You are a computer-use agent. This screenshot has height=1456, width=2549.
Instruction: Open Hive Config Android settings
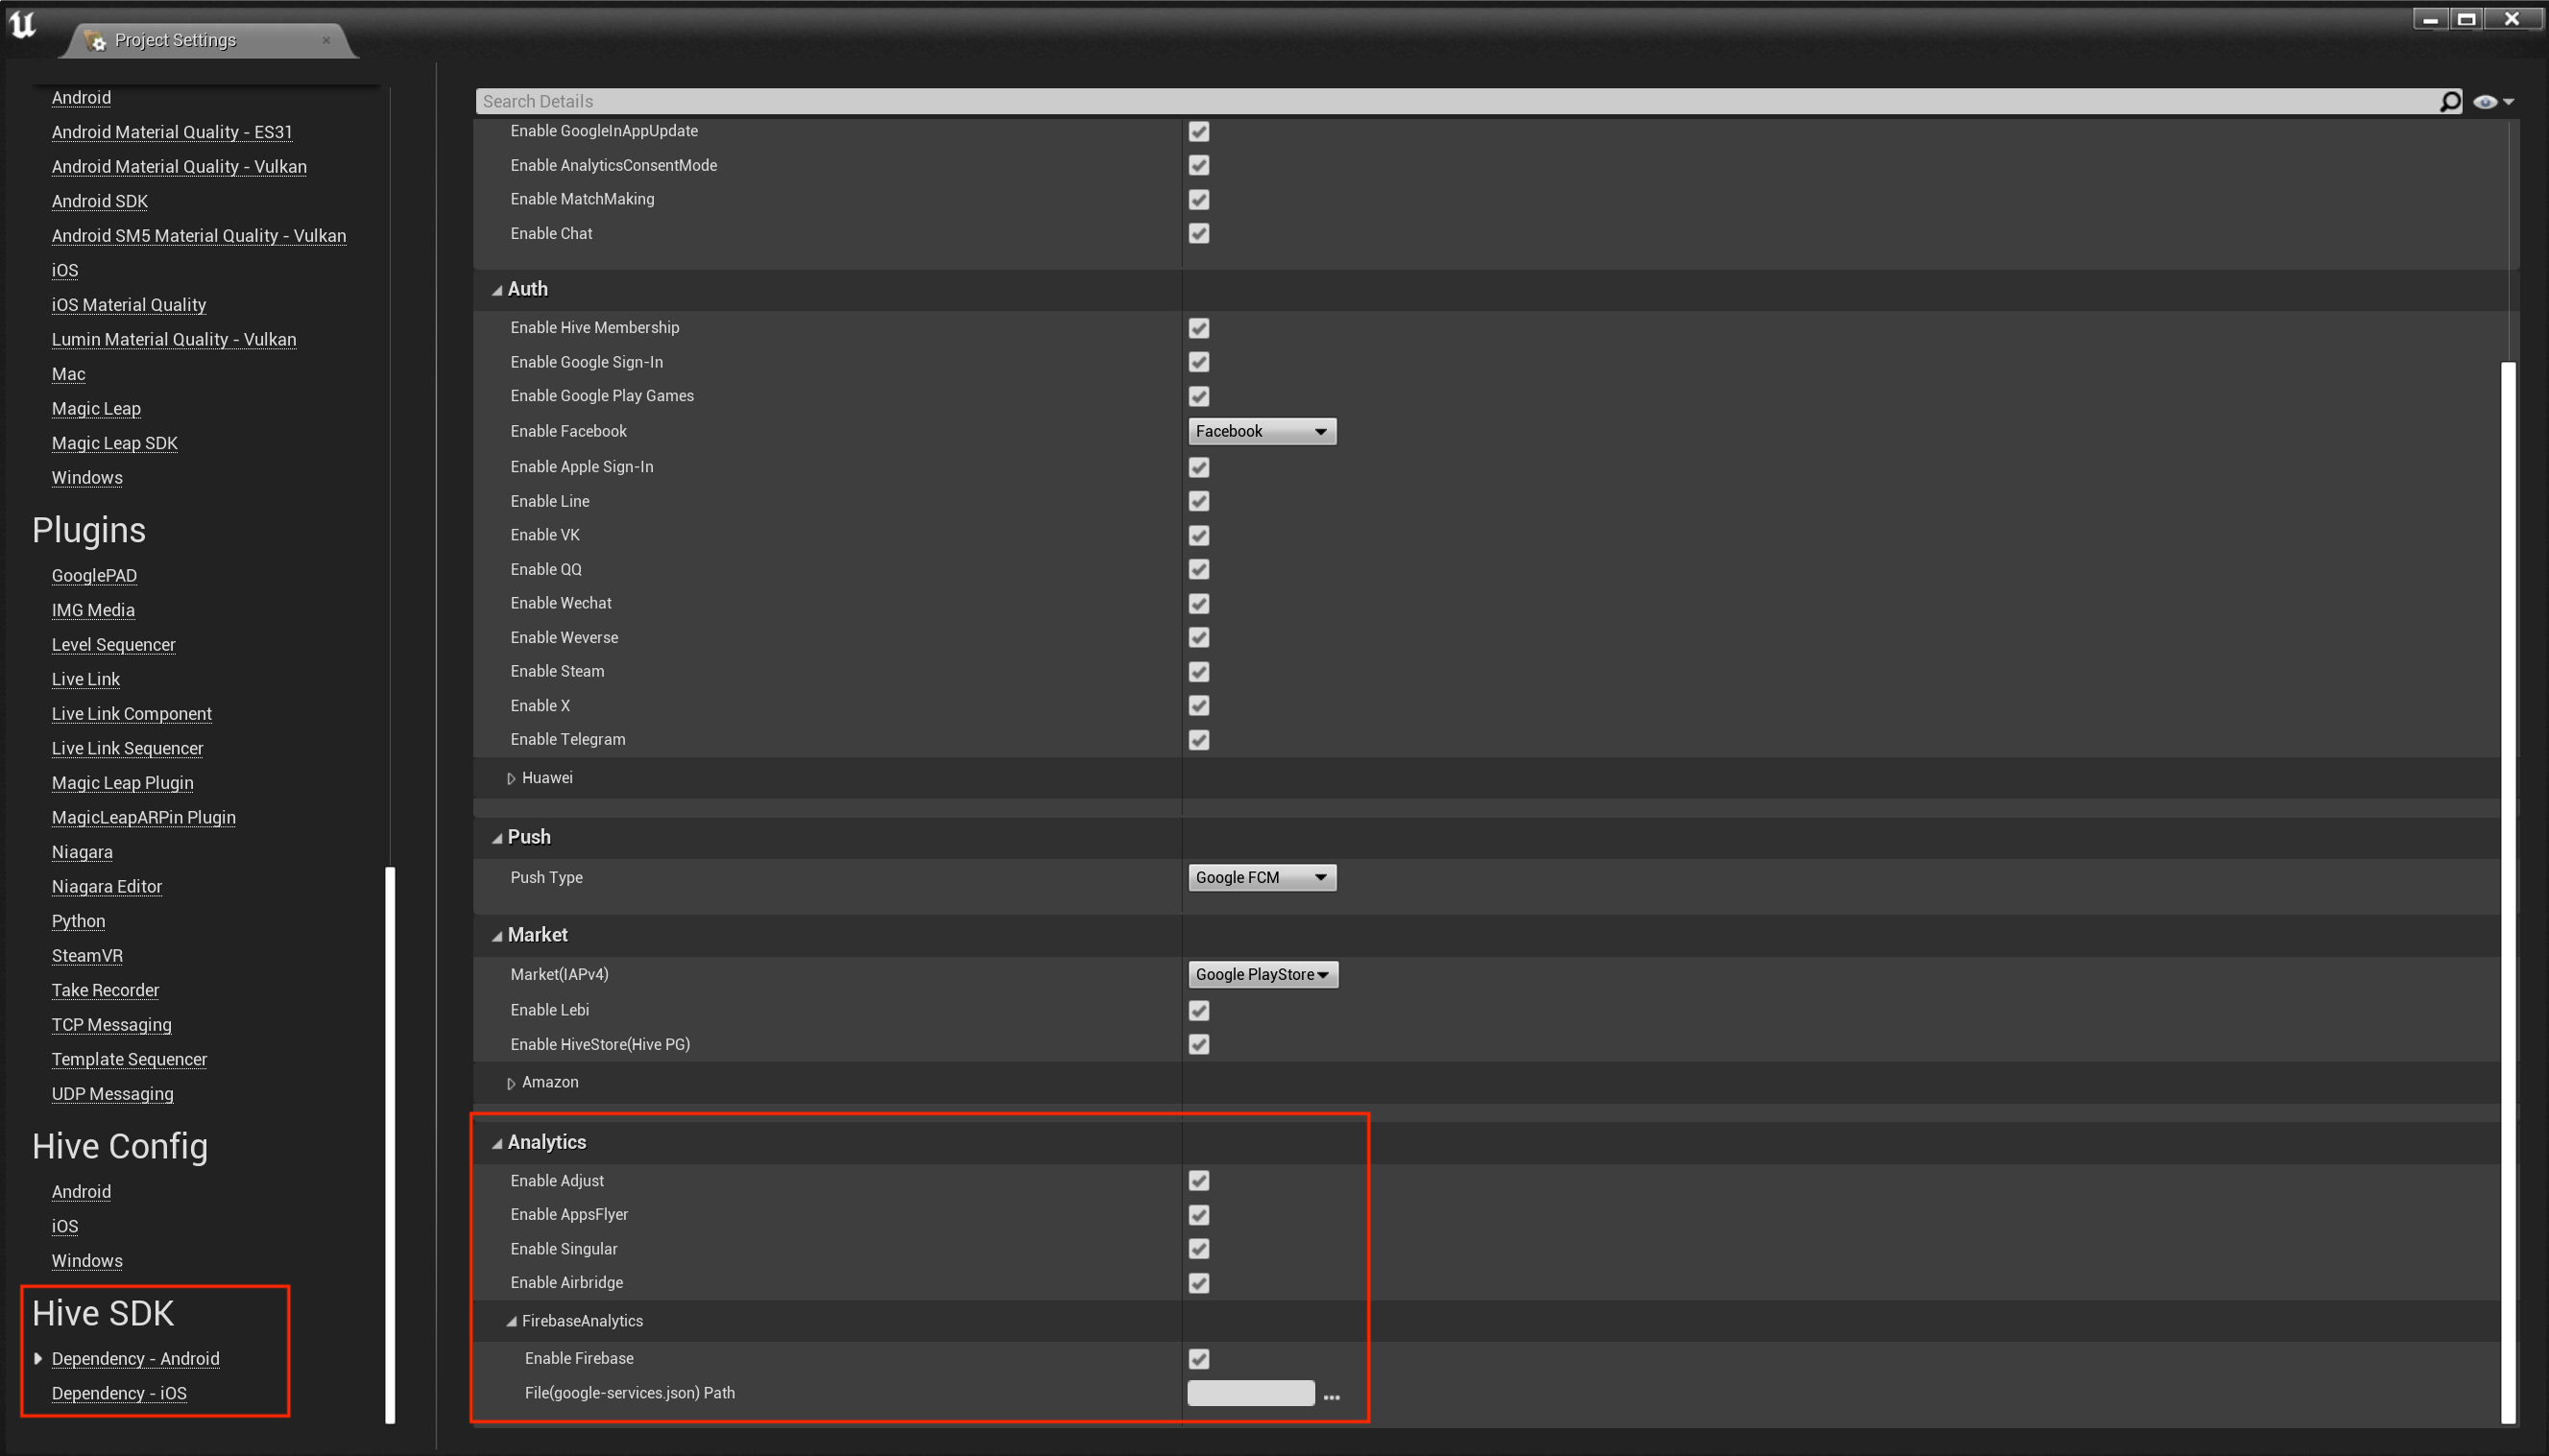pos(81,1191)
